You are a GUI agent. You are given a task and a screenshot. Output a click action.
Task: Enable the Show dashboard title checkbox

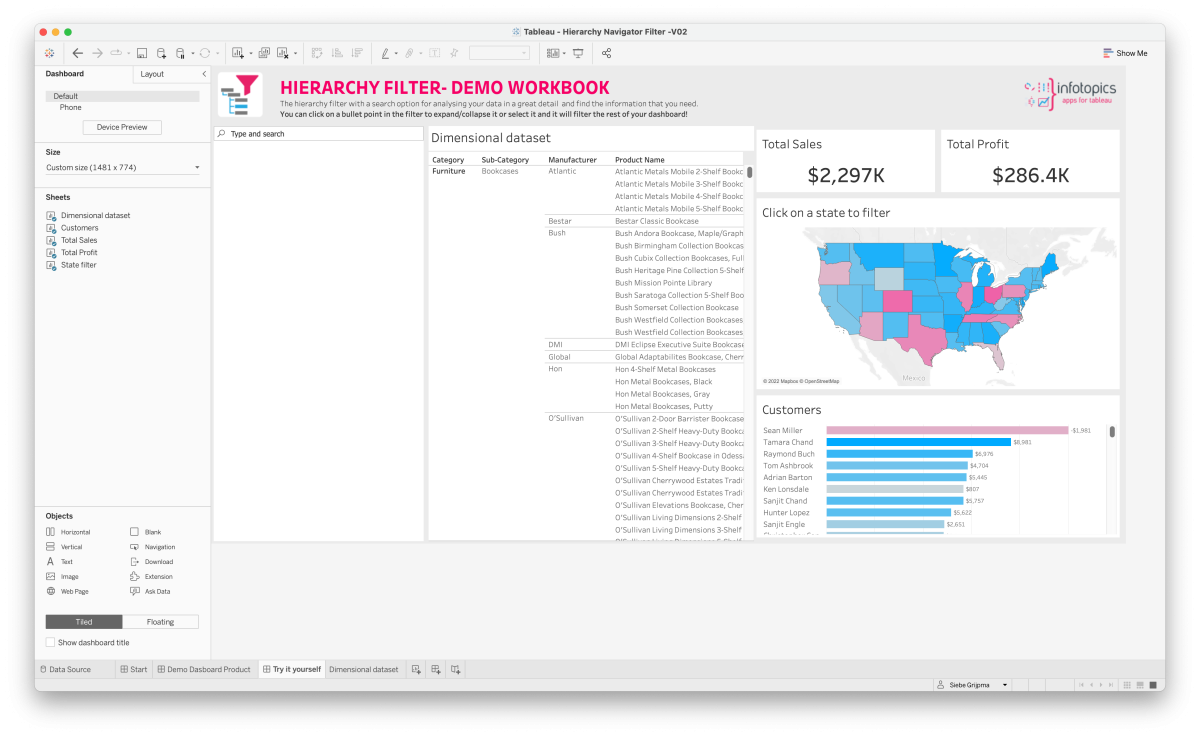pos(48,641)
